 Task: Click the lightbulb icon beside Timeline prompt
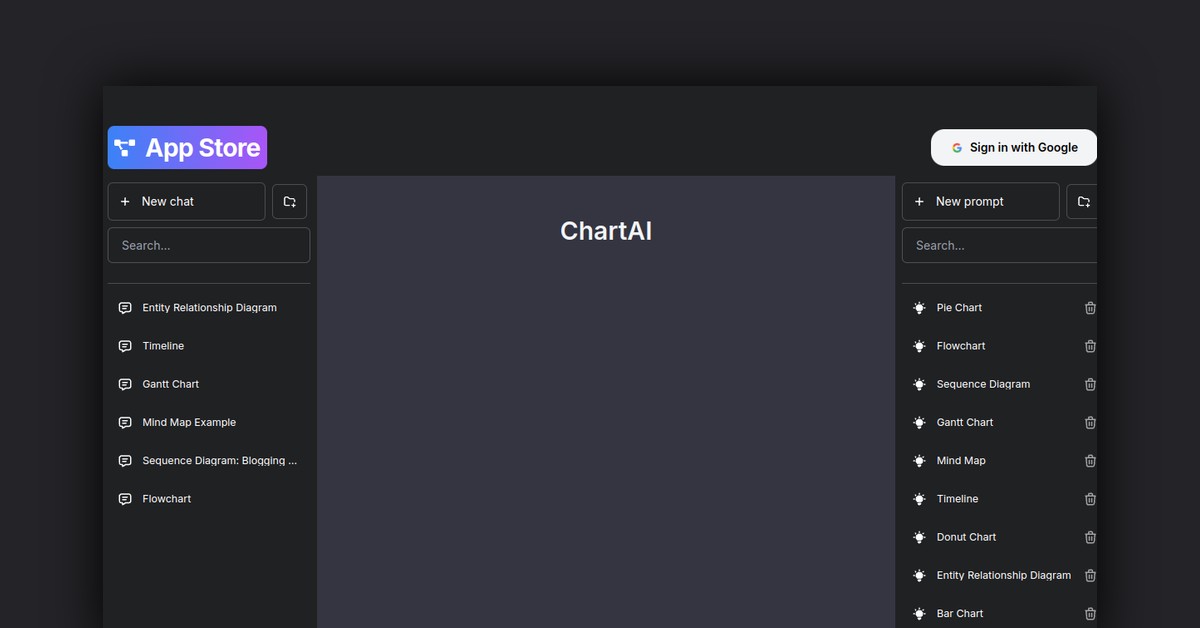[x=919, y=498]
